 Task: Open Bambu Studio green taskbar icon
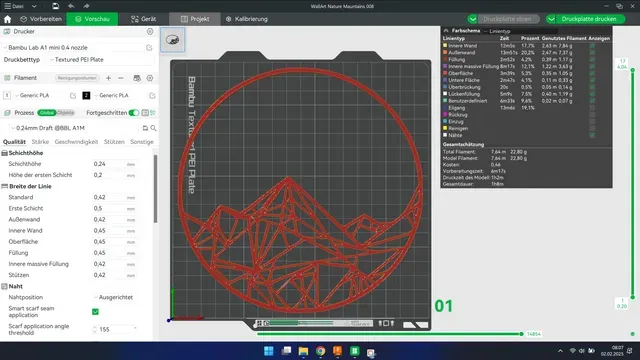355,351
